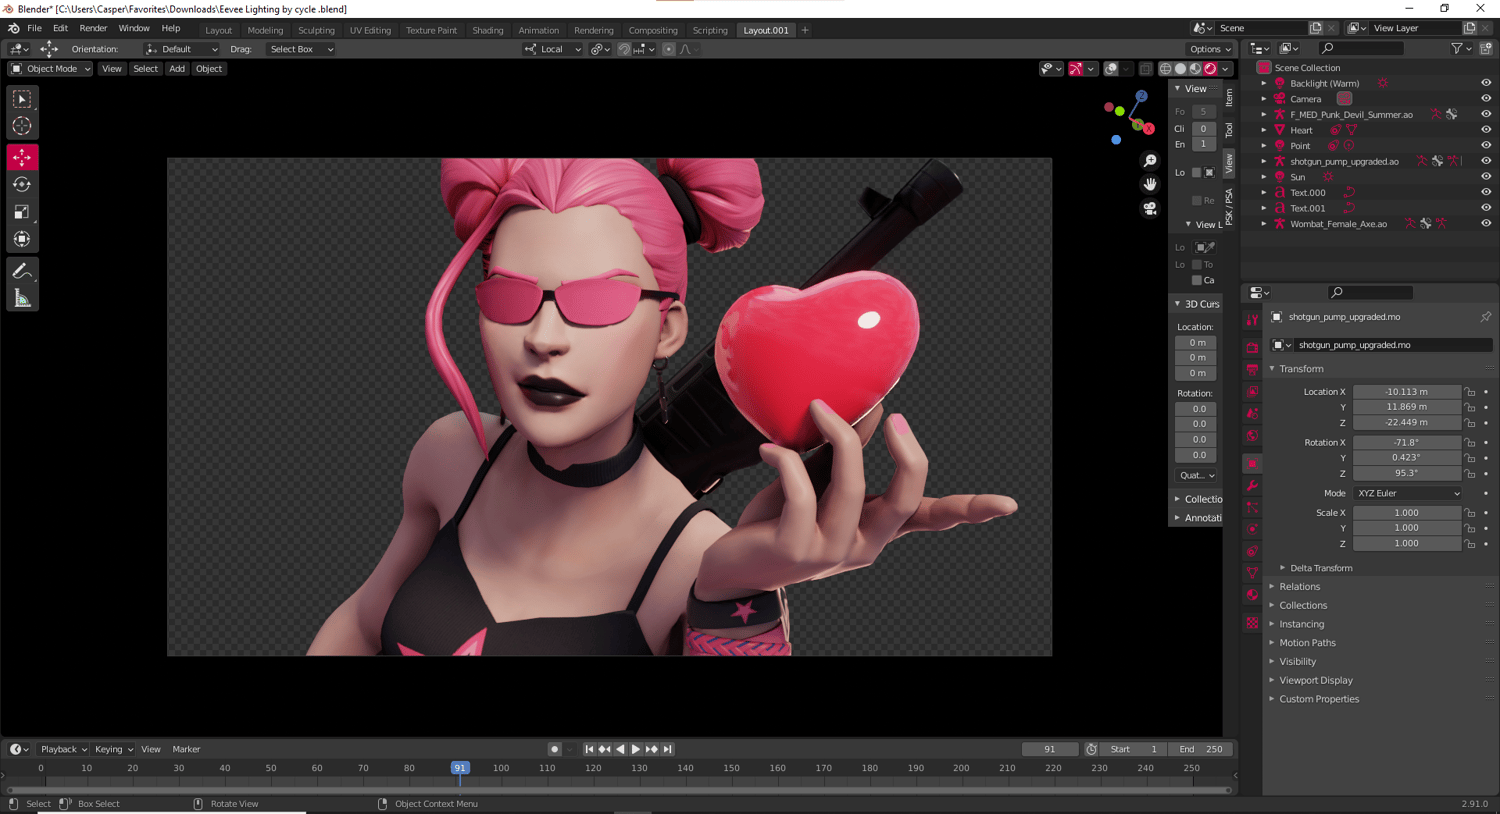The height and width of the screenshot is (814, 1500).
Task: Open the Render menu
Action: [x=93, y=28]
